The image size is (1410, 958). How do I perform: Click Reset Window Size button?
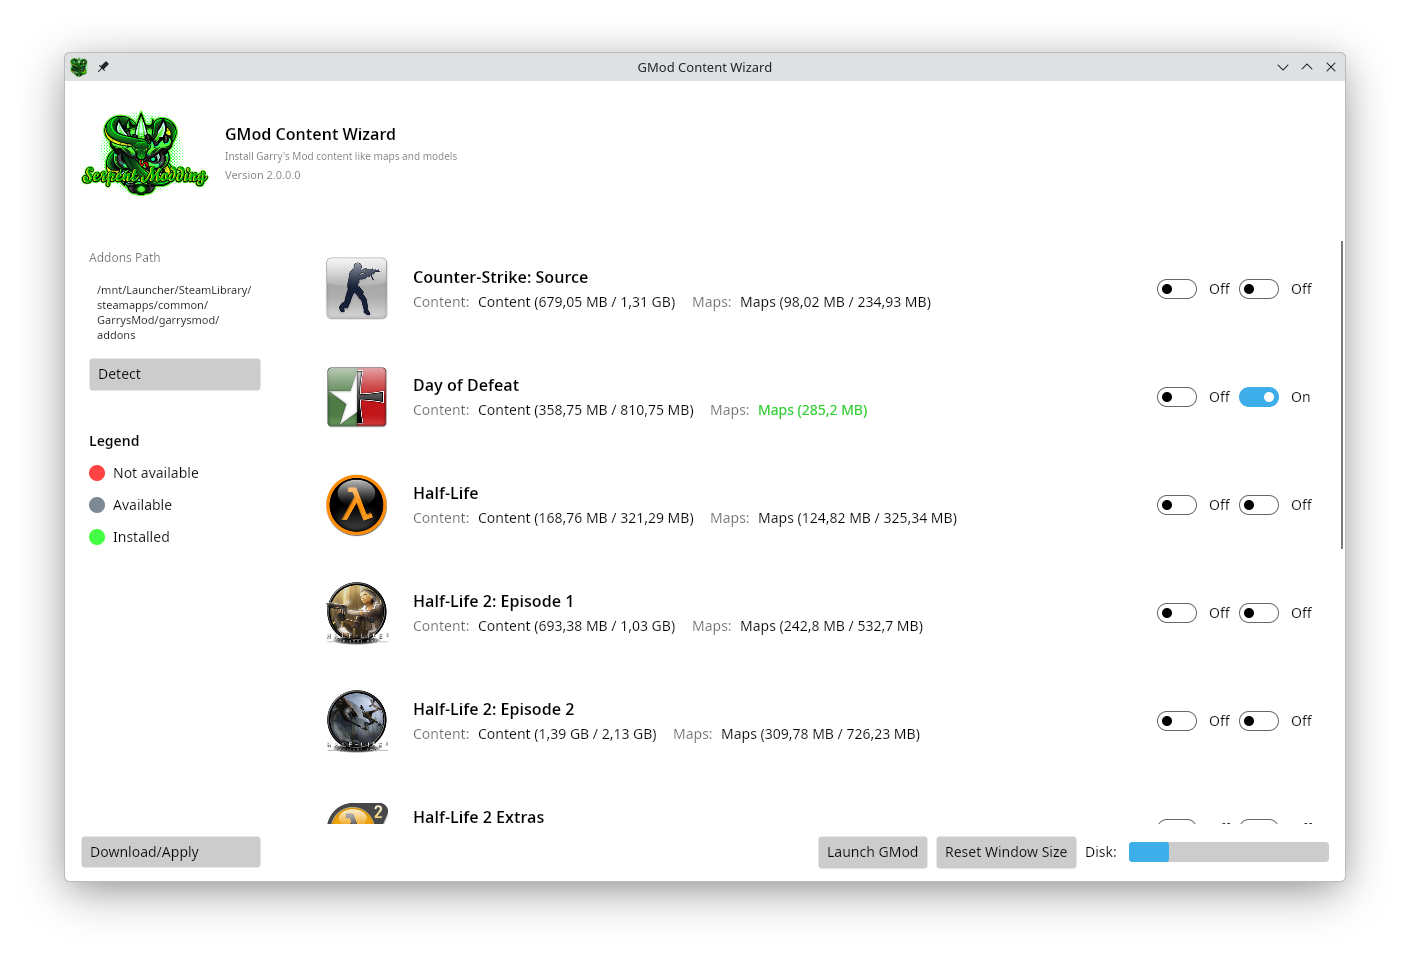pos(1006,852)
